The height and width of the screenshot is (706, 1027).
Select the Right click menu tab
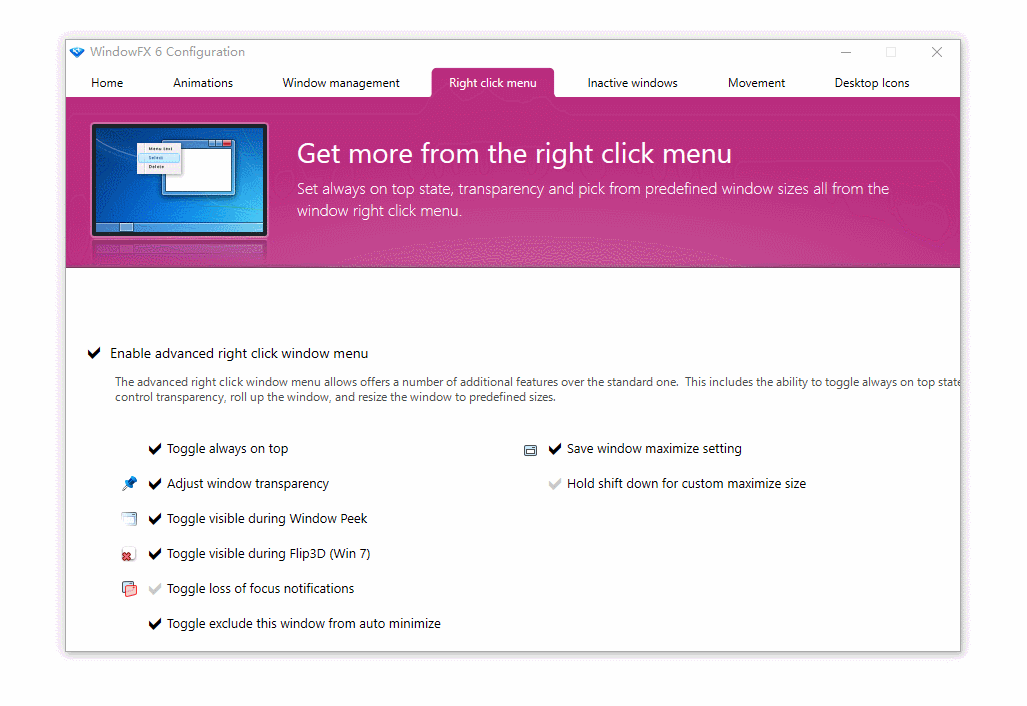(493, 83)
